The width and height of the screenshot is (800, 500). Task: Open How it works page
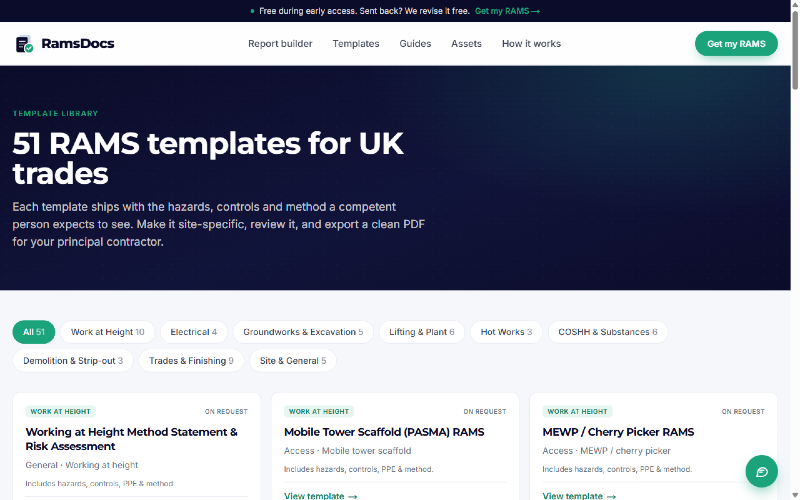(531, 44)
